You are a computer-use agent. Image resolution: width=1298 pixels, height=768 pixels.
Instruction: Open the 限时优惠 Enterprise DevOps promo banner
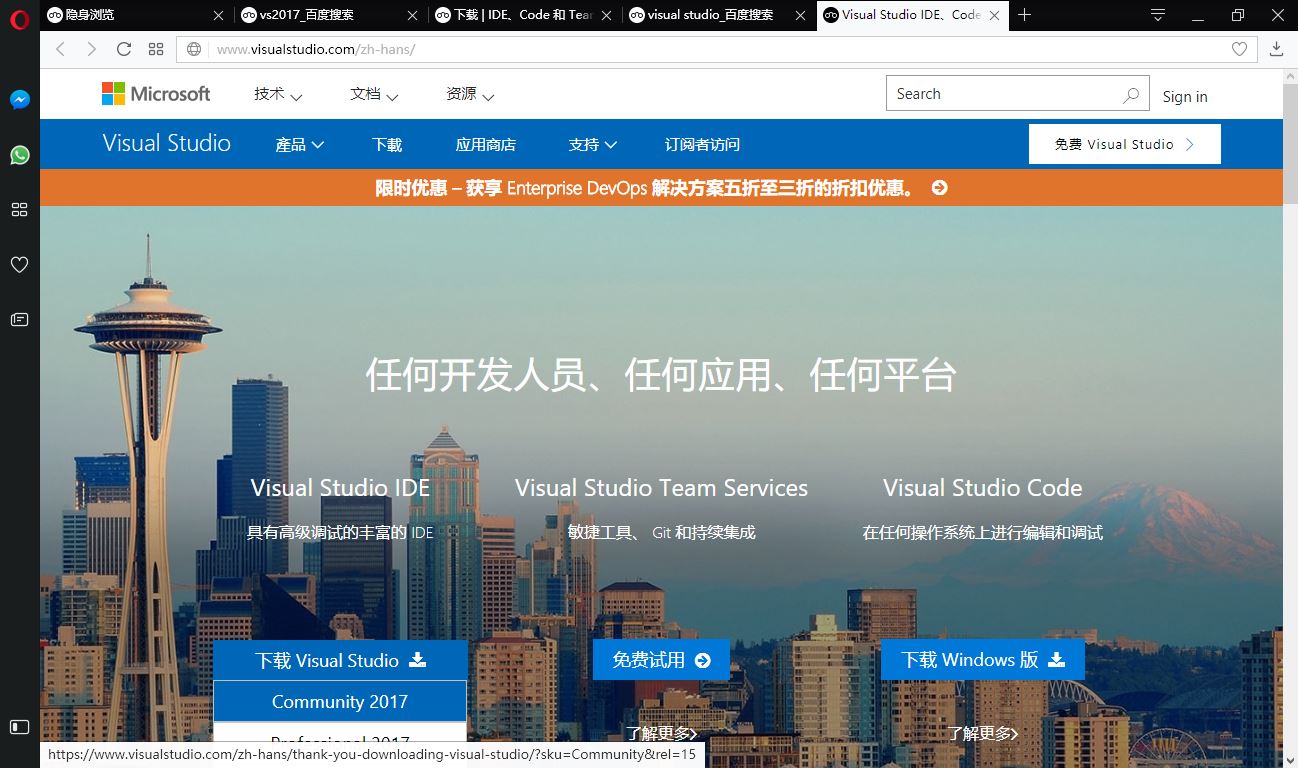tap(661, 188)
